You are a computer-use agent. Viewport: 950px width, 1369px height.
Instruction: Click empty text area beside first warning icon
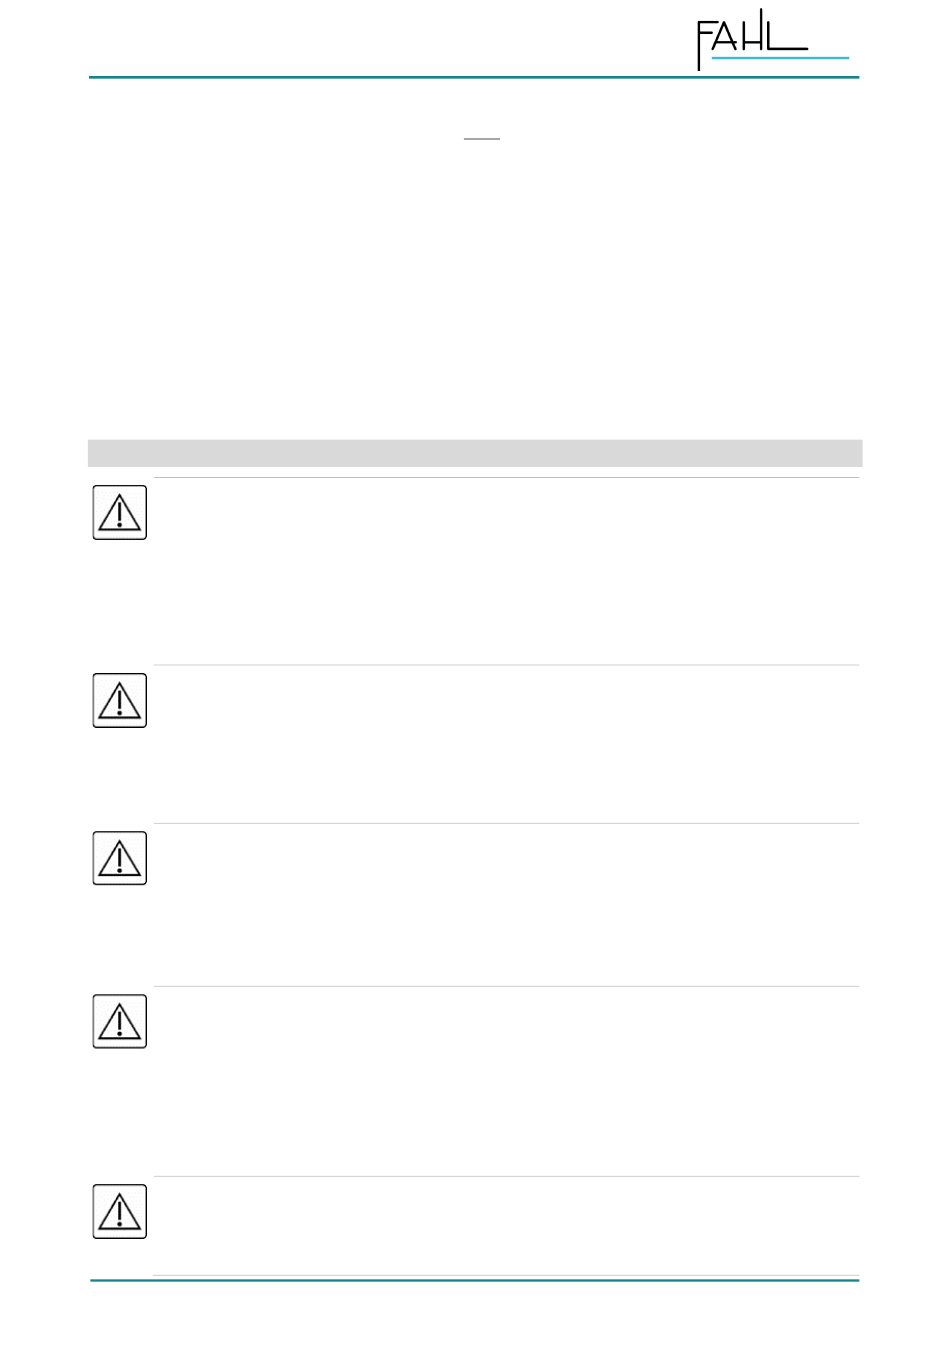tap(506, 571)
